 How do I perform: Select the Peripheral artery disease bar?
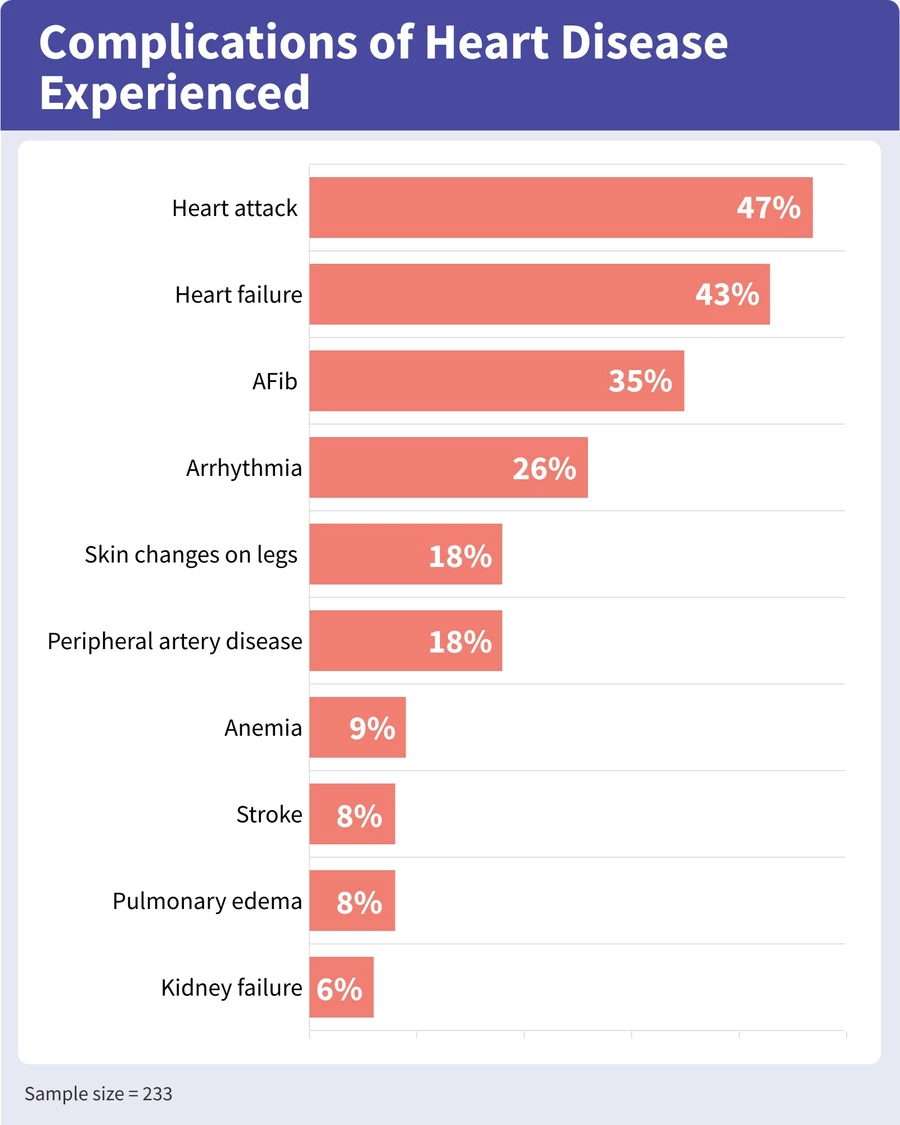click(405, 641)
